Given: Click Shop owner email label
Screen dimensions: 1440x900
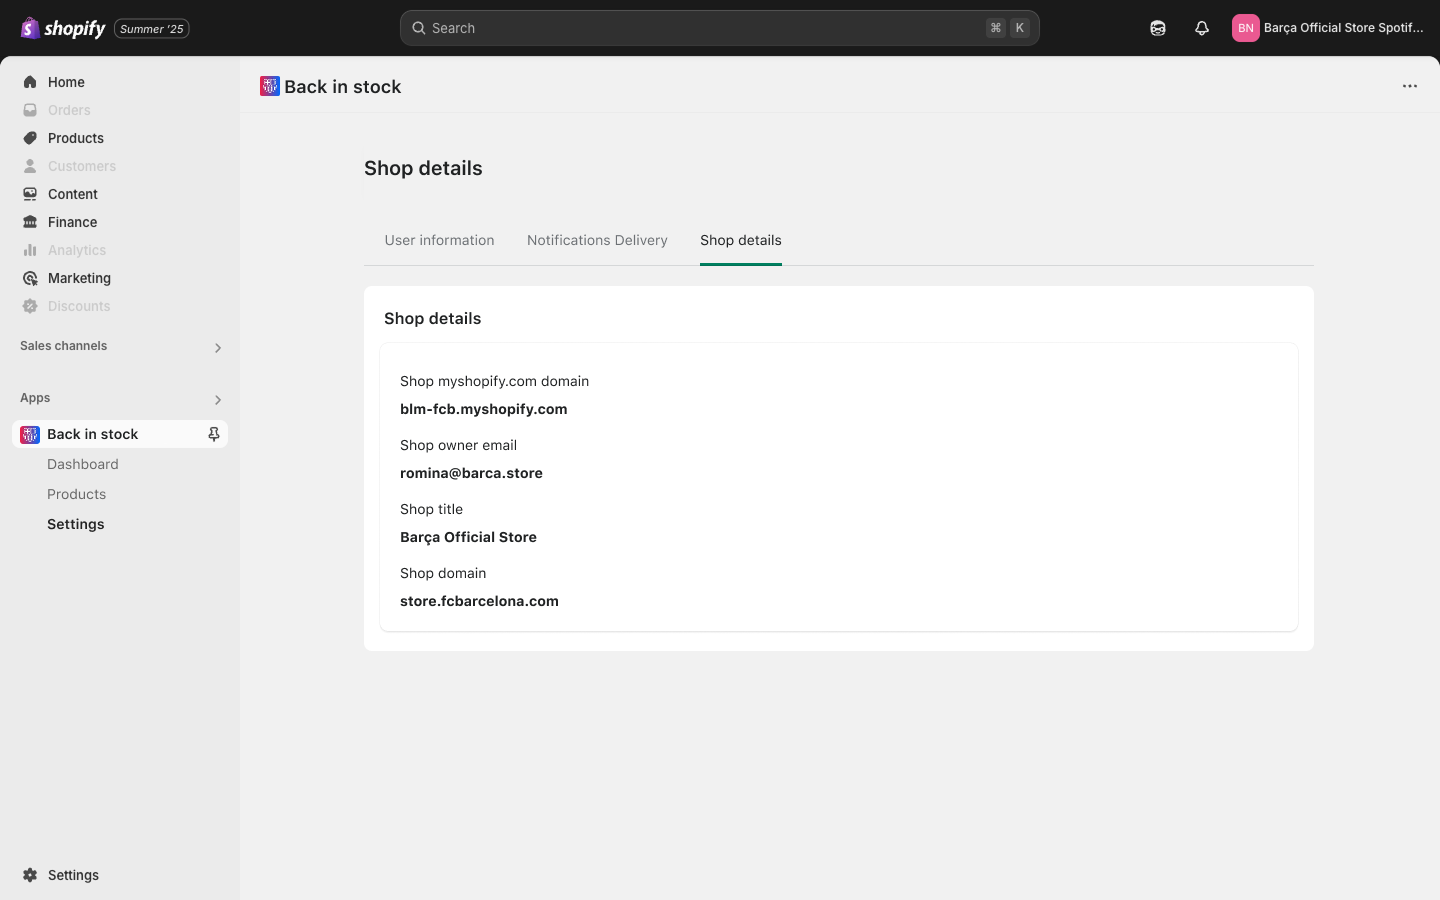Looking at the screenshot, I should coord(458,445).
